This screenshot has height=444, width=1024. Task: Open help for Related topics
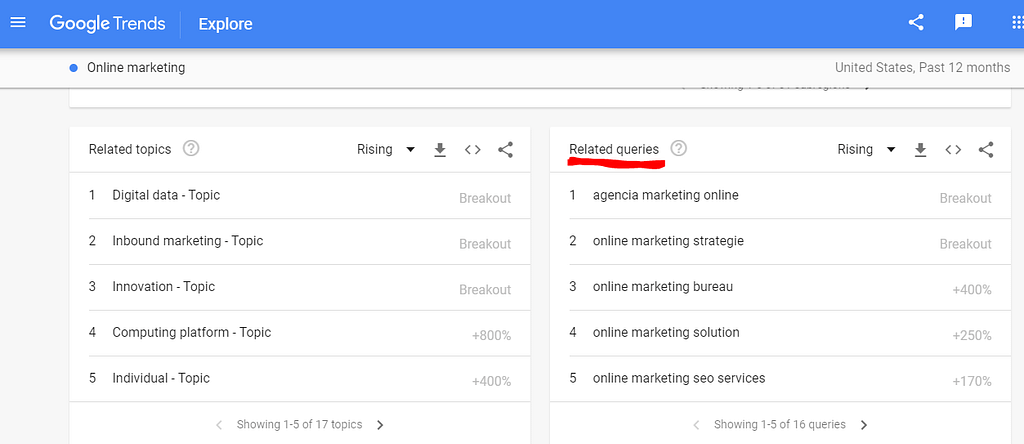[191, 149]
